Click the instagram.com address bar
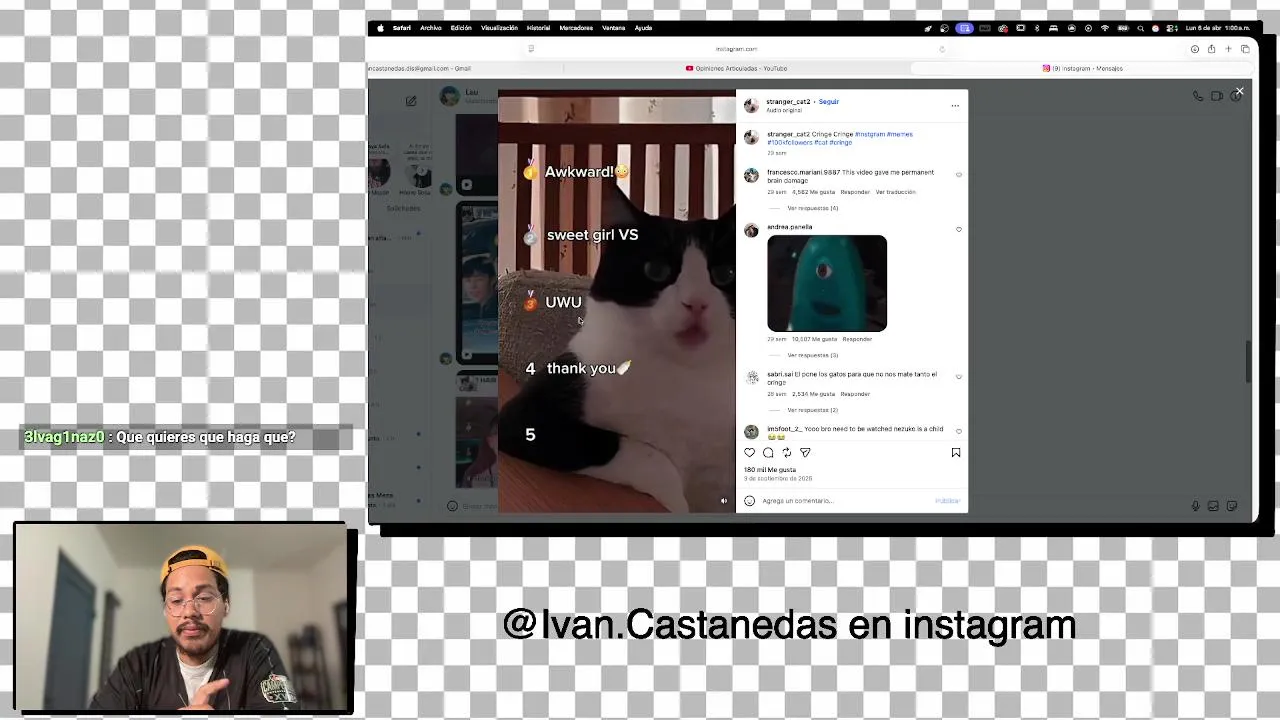Screen dimensions: 1280x720 (736, 49)
